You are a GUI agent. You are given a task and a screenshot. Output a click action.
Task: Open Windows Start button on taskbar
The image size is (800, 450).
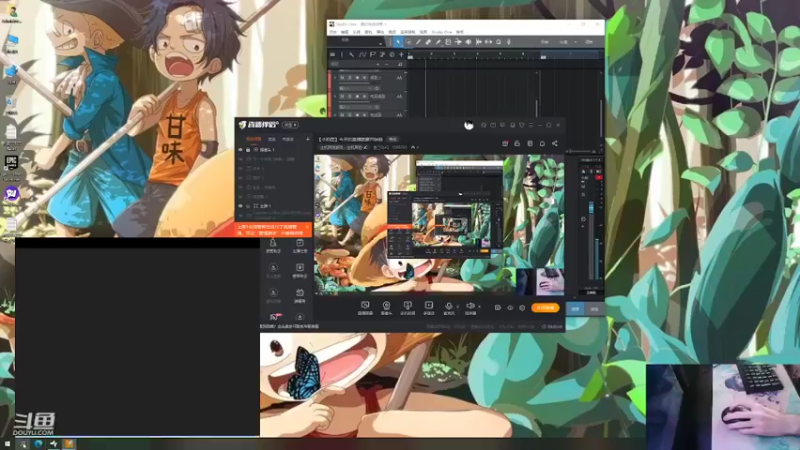point(7,444)
